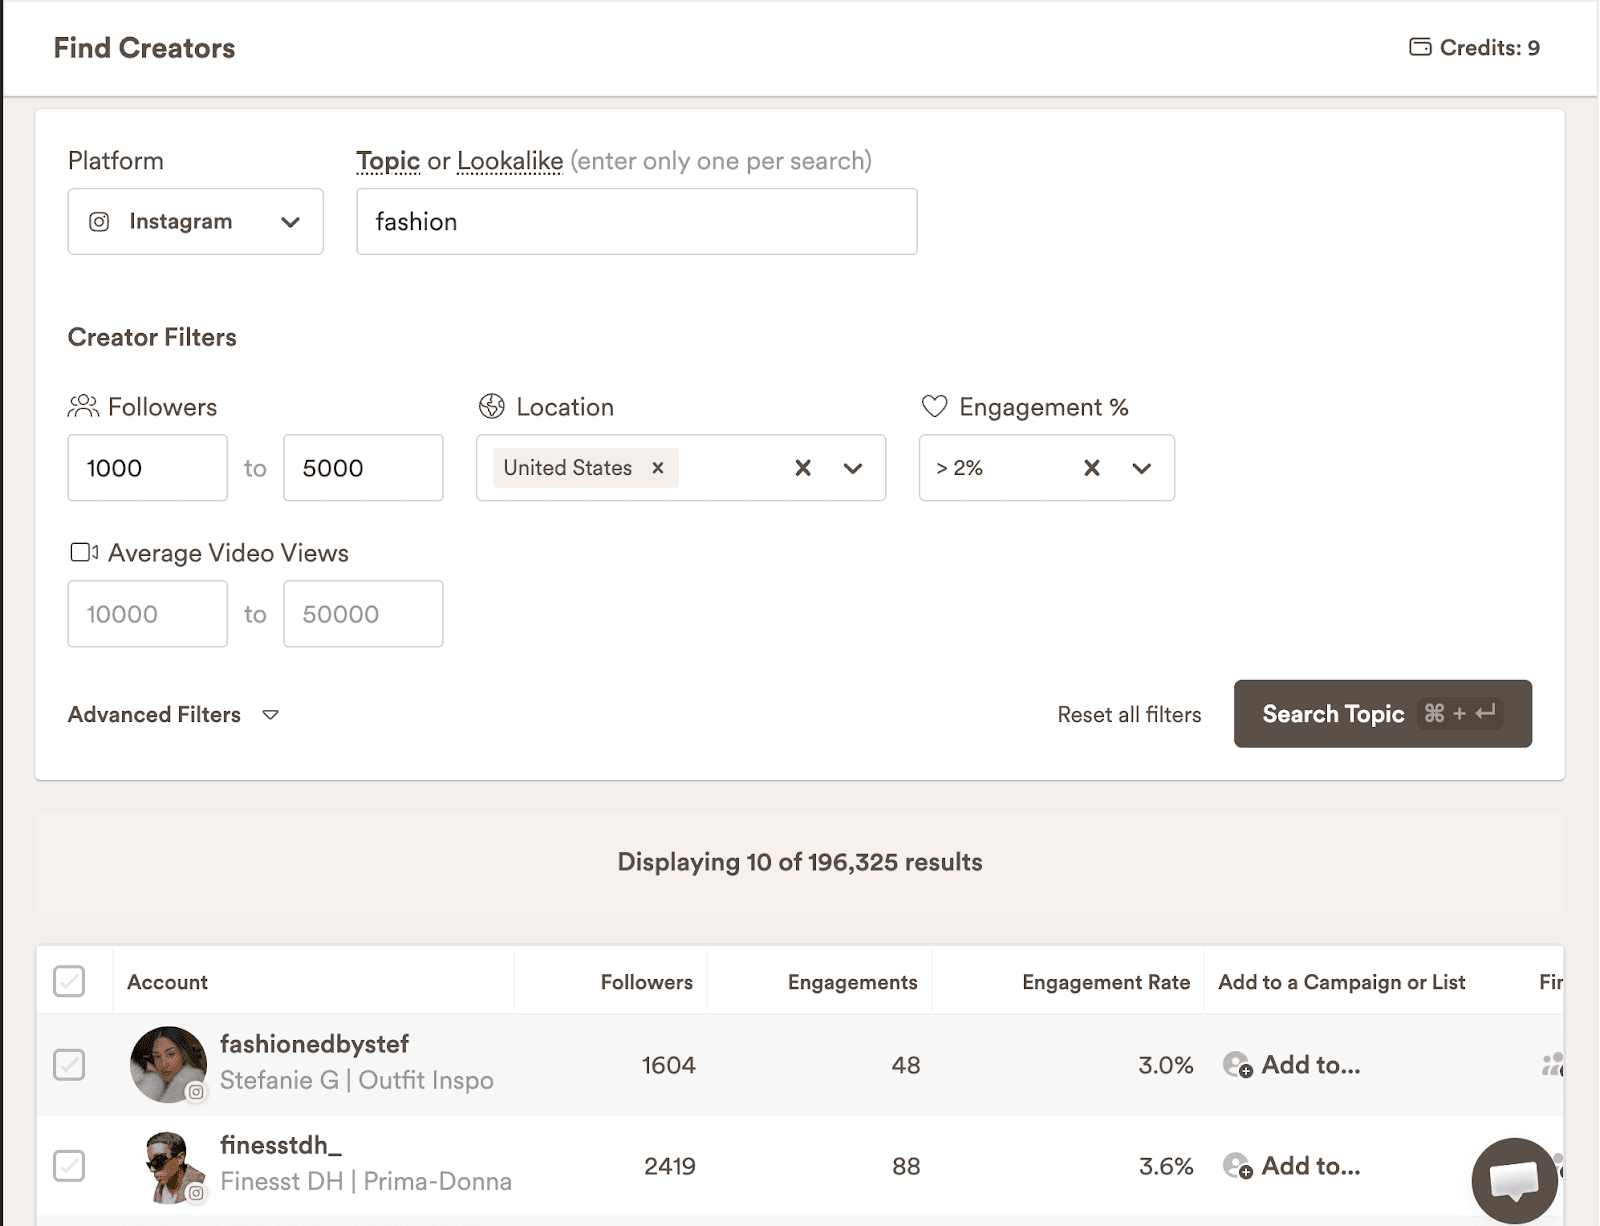Expand Advanced Filters section

tap(173, 714)
